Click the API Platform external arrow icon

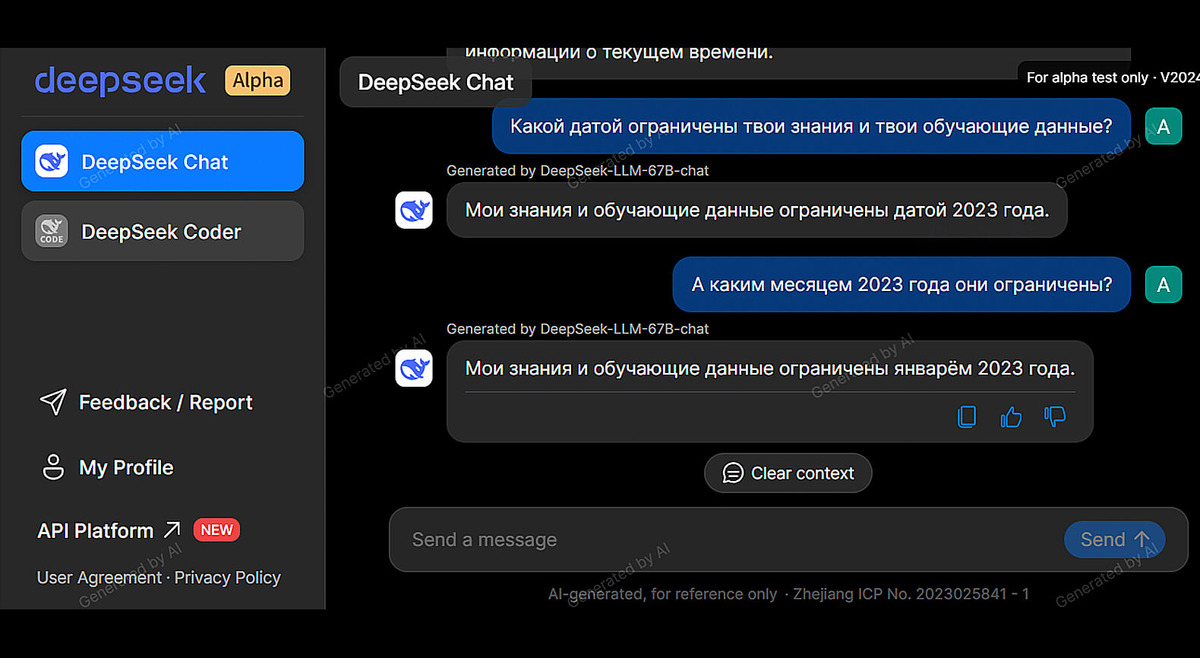point(171,530)
